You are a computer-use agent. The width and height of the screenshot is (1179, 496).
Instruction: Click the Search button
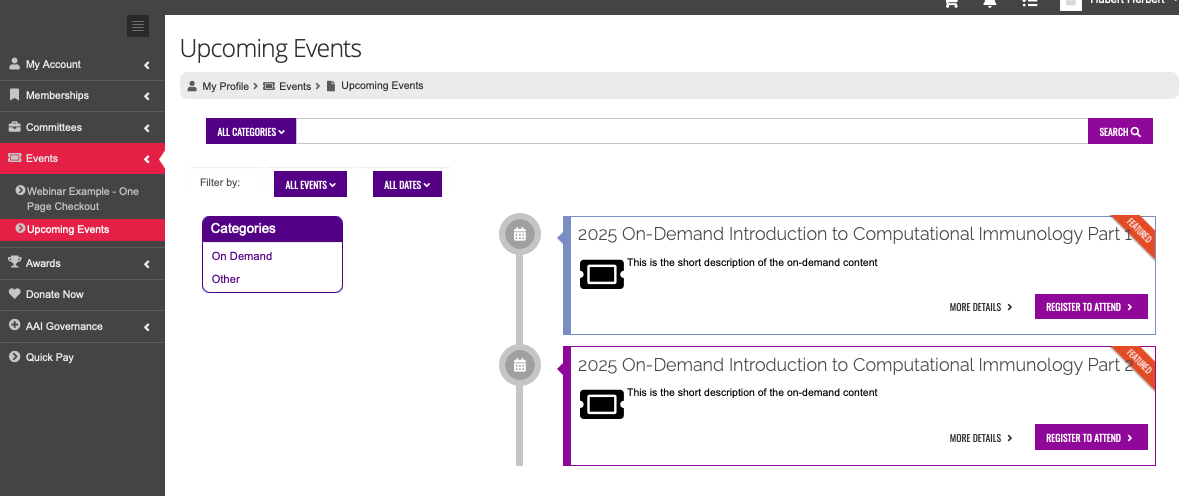[x=1120, y=132]
